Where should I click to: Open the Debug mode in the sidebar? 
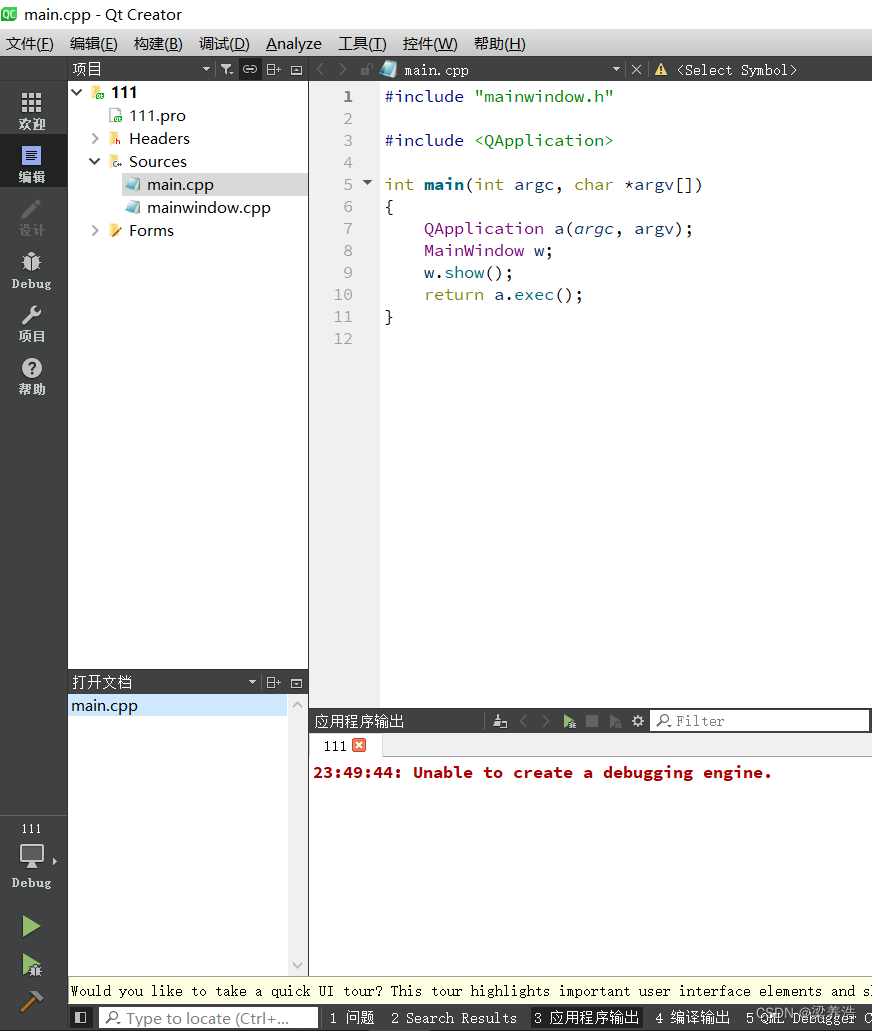pos(31,270)
